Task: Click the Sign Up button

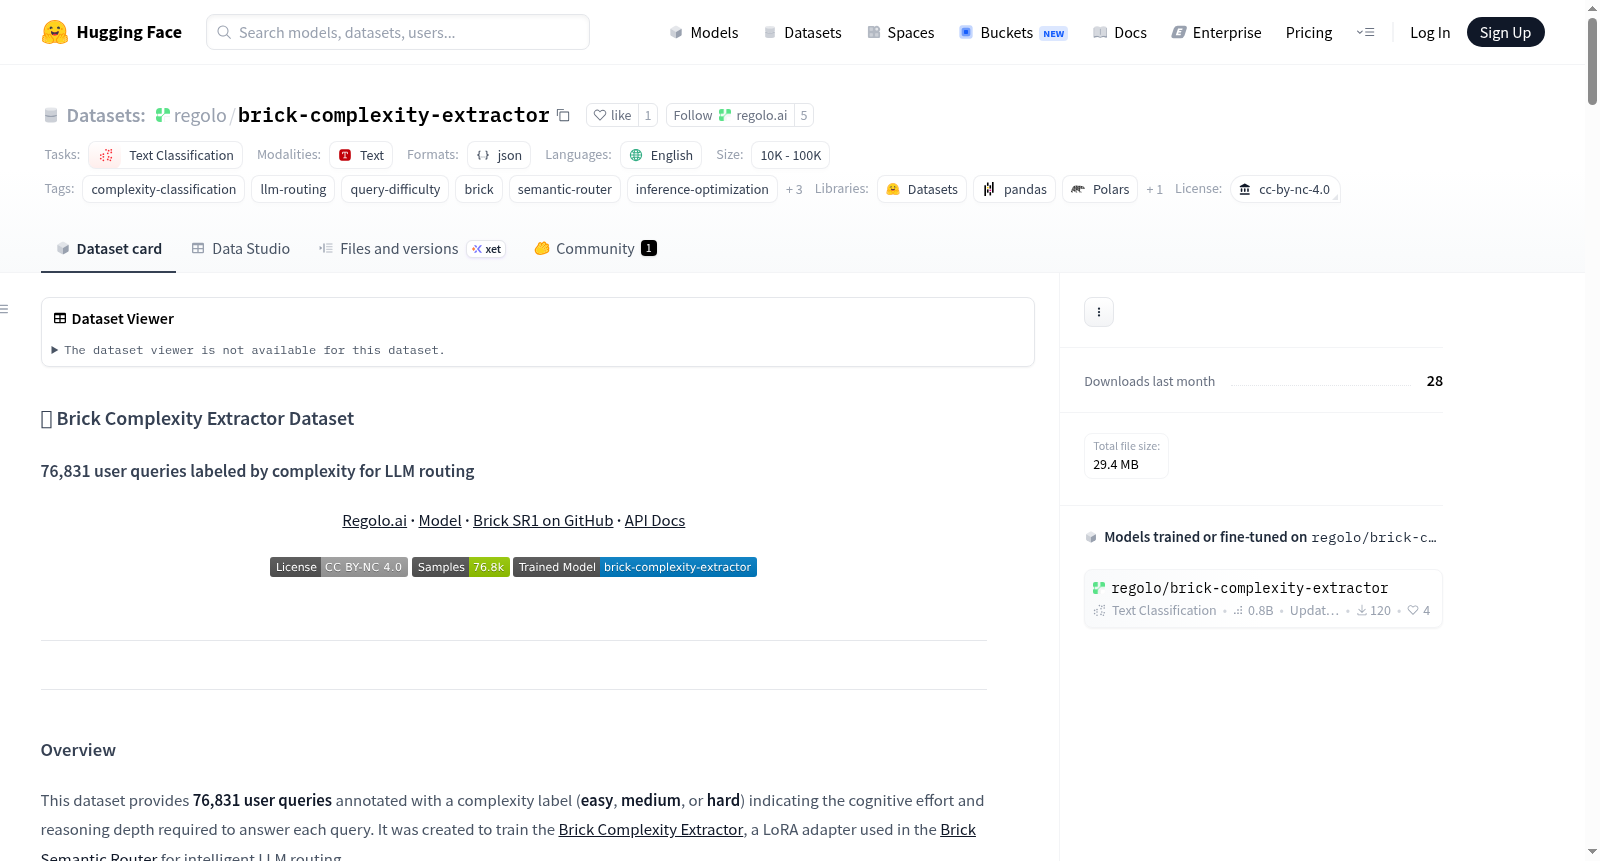Action: [x=1505, y=32]
